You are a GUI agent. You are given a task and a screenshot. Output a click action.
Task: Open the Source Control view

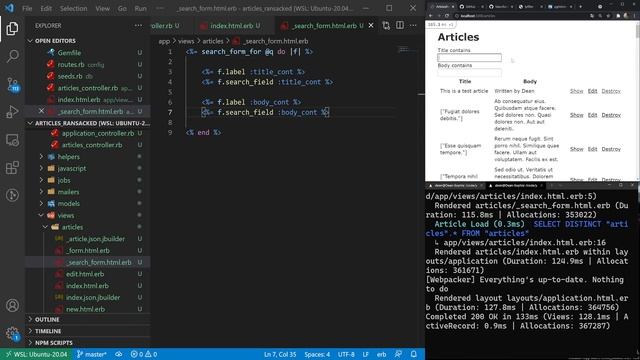pyautogui.click(x=12, y=84)
